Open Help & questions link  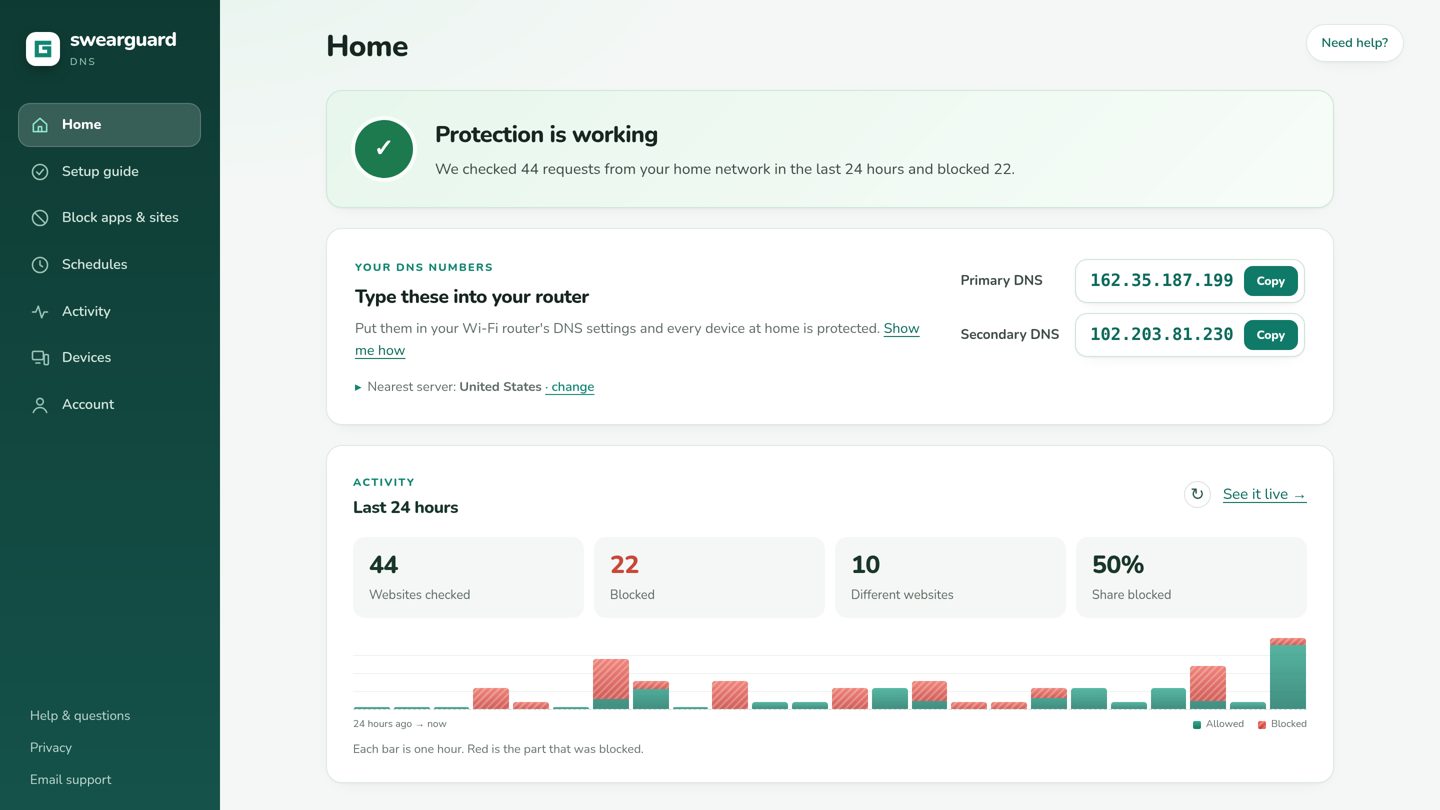tap(80, 716)
